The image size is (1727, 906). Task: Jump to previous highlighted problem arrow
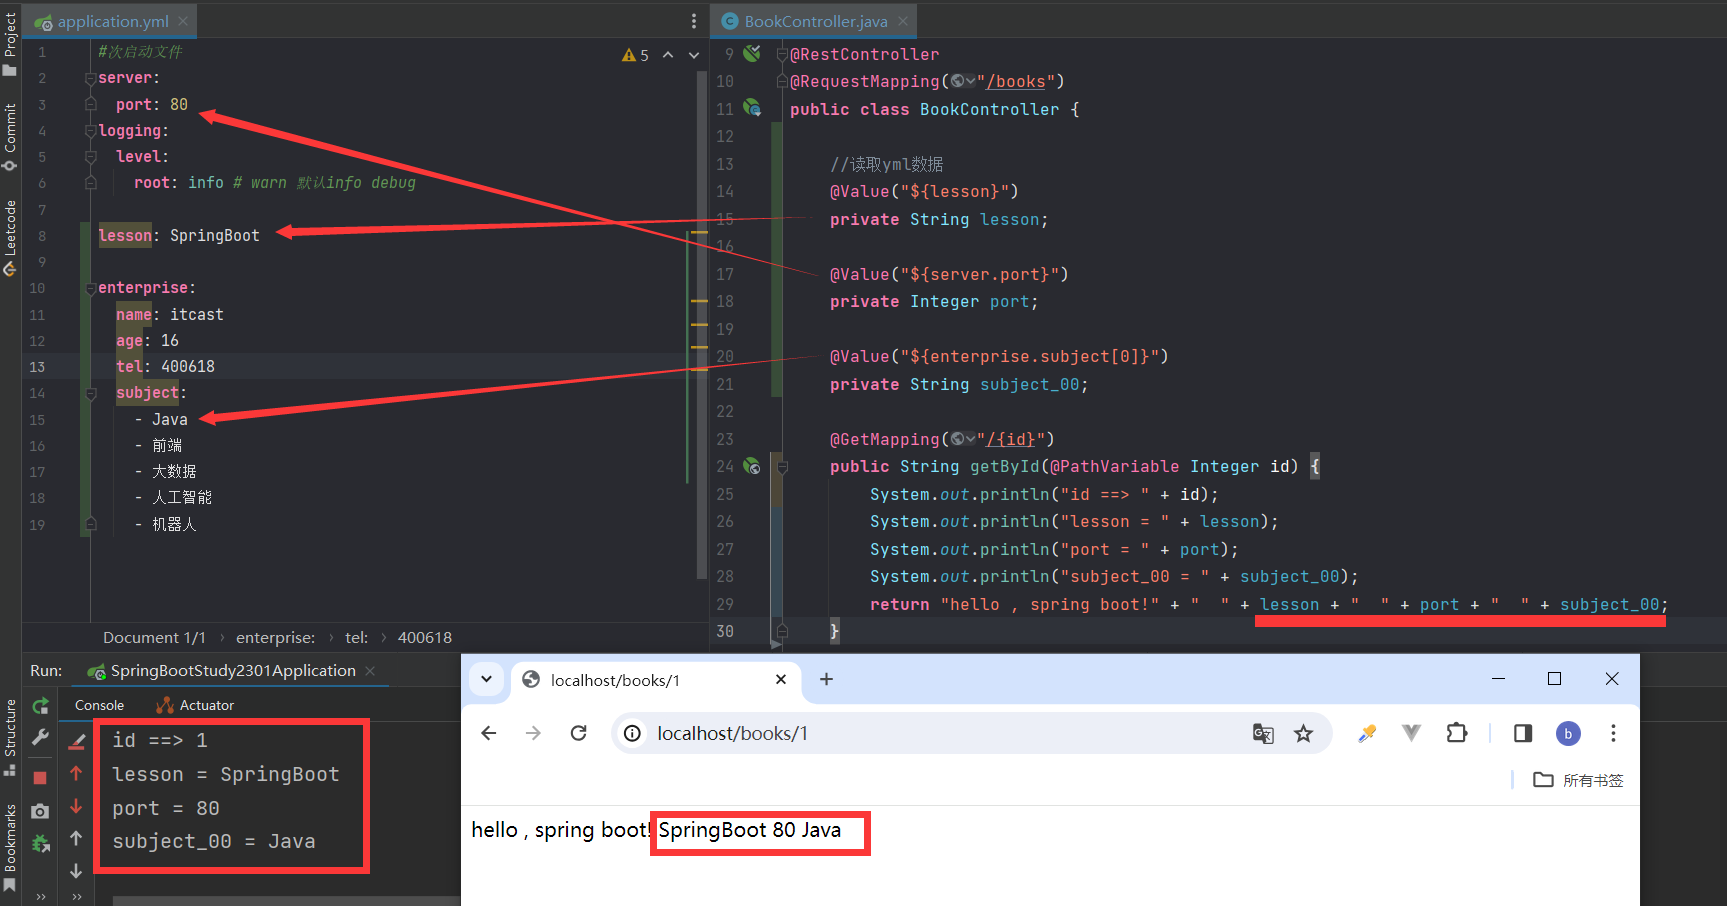point(668,55)
